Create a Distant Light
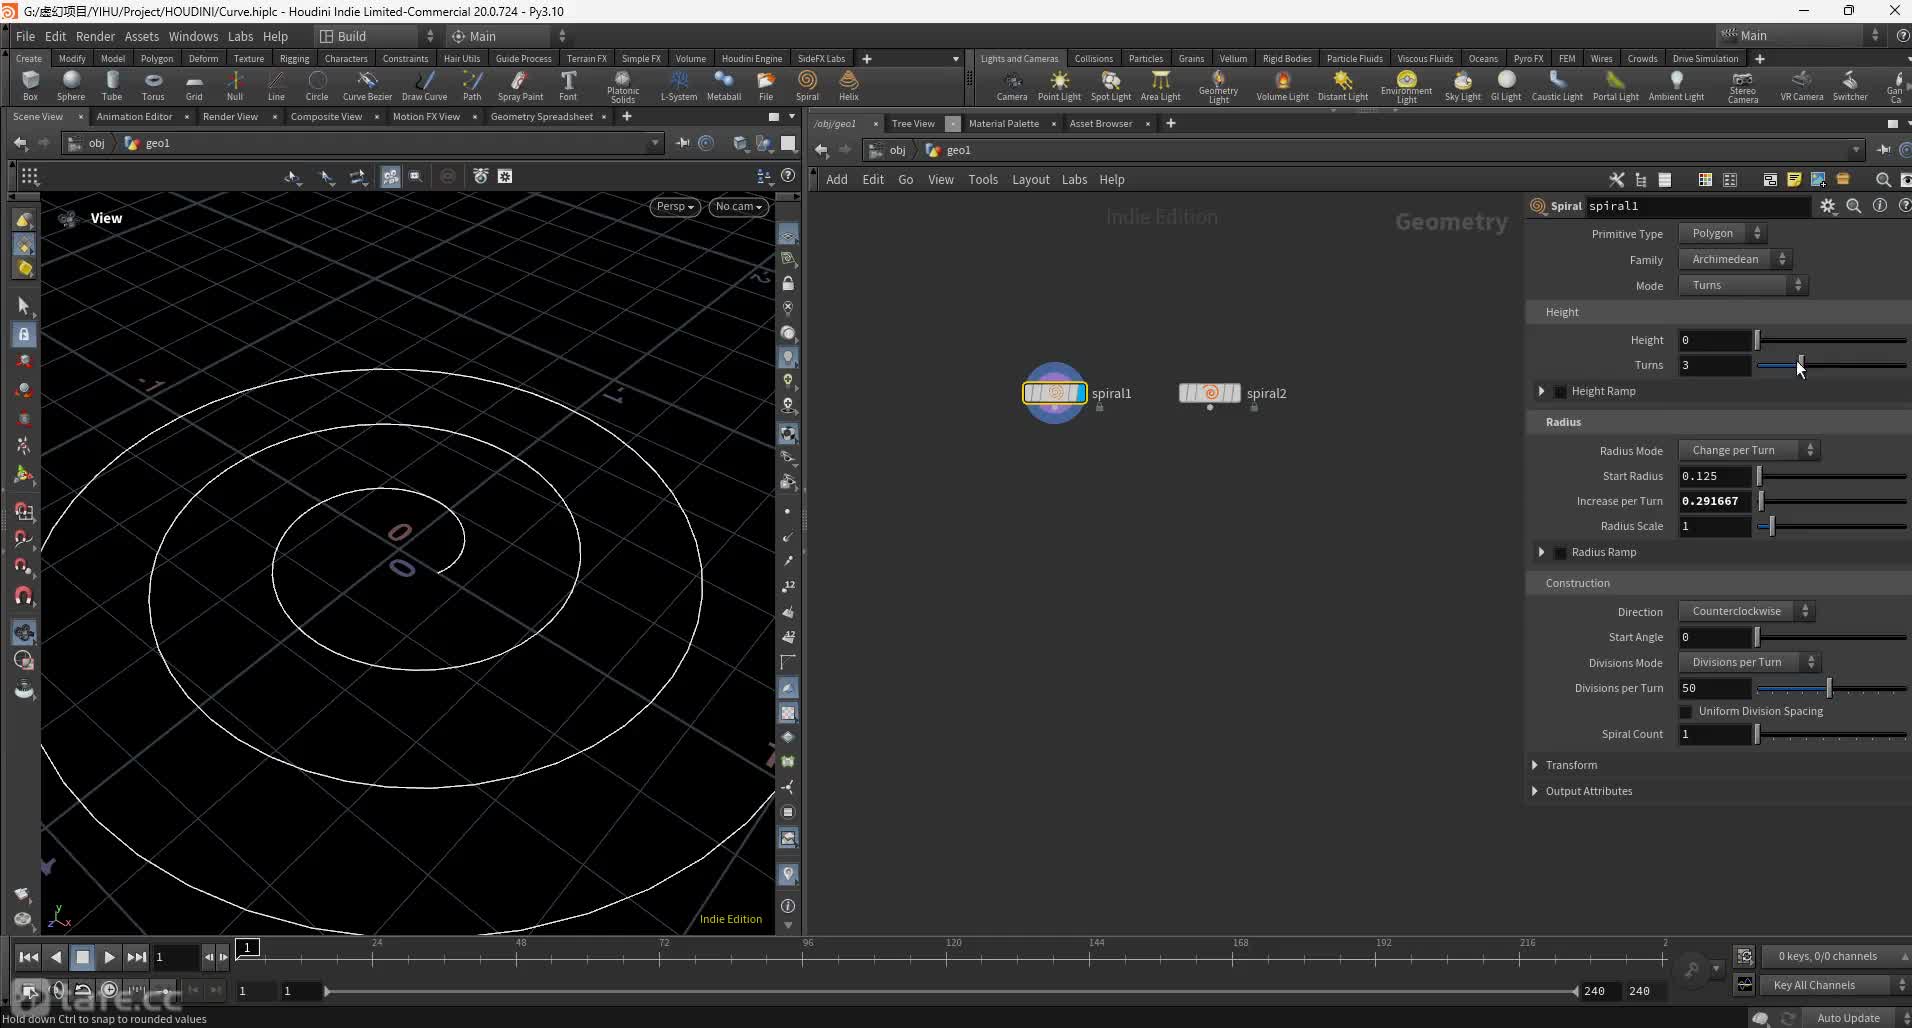This screenshot has height=1028, width=1912. [x=1343, y=86]
